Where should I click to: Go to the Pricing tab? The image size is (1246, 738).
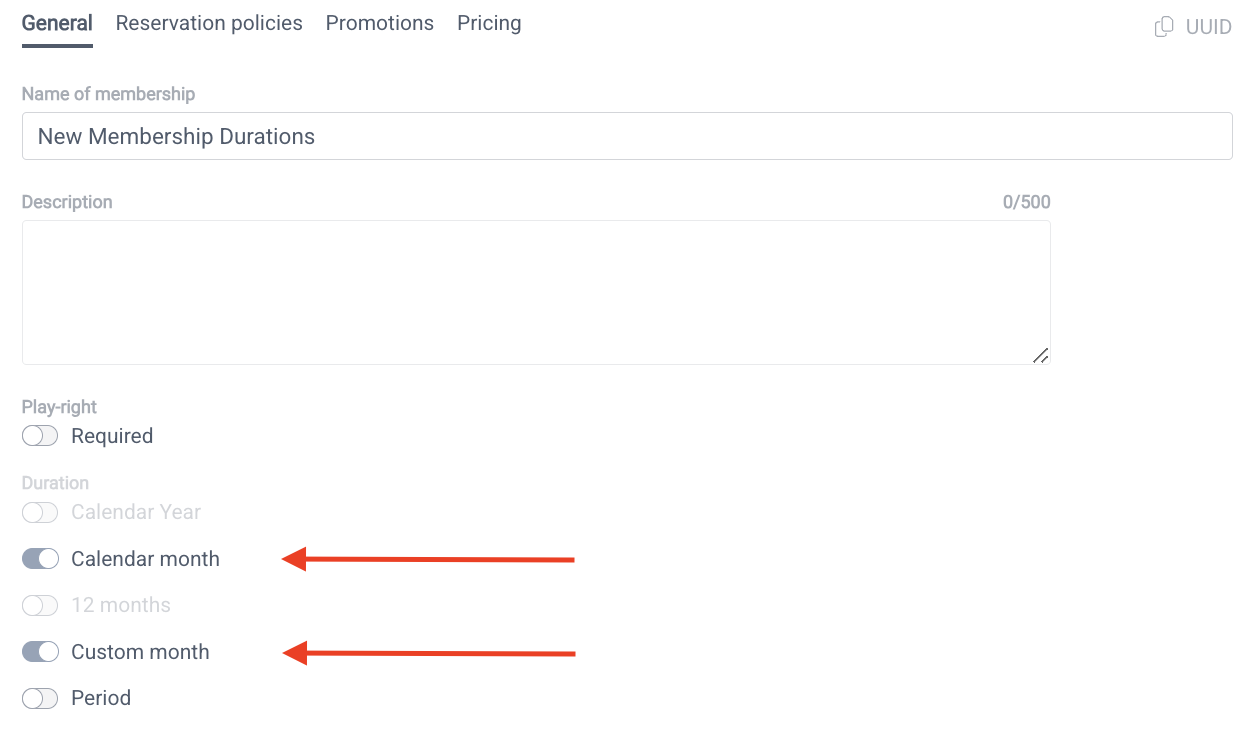coord(489,23)
